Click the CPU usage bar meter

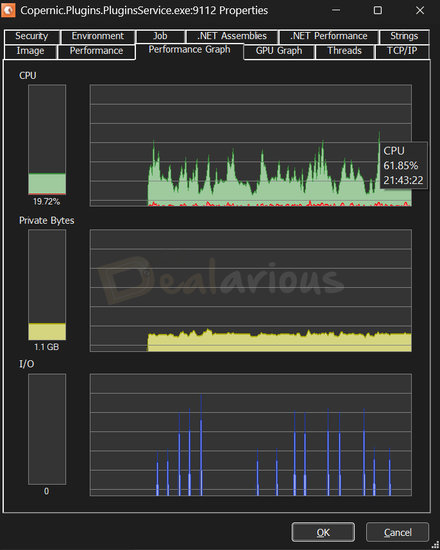tap(47, 140)
